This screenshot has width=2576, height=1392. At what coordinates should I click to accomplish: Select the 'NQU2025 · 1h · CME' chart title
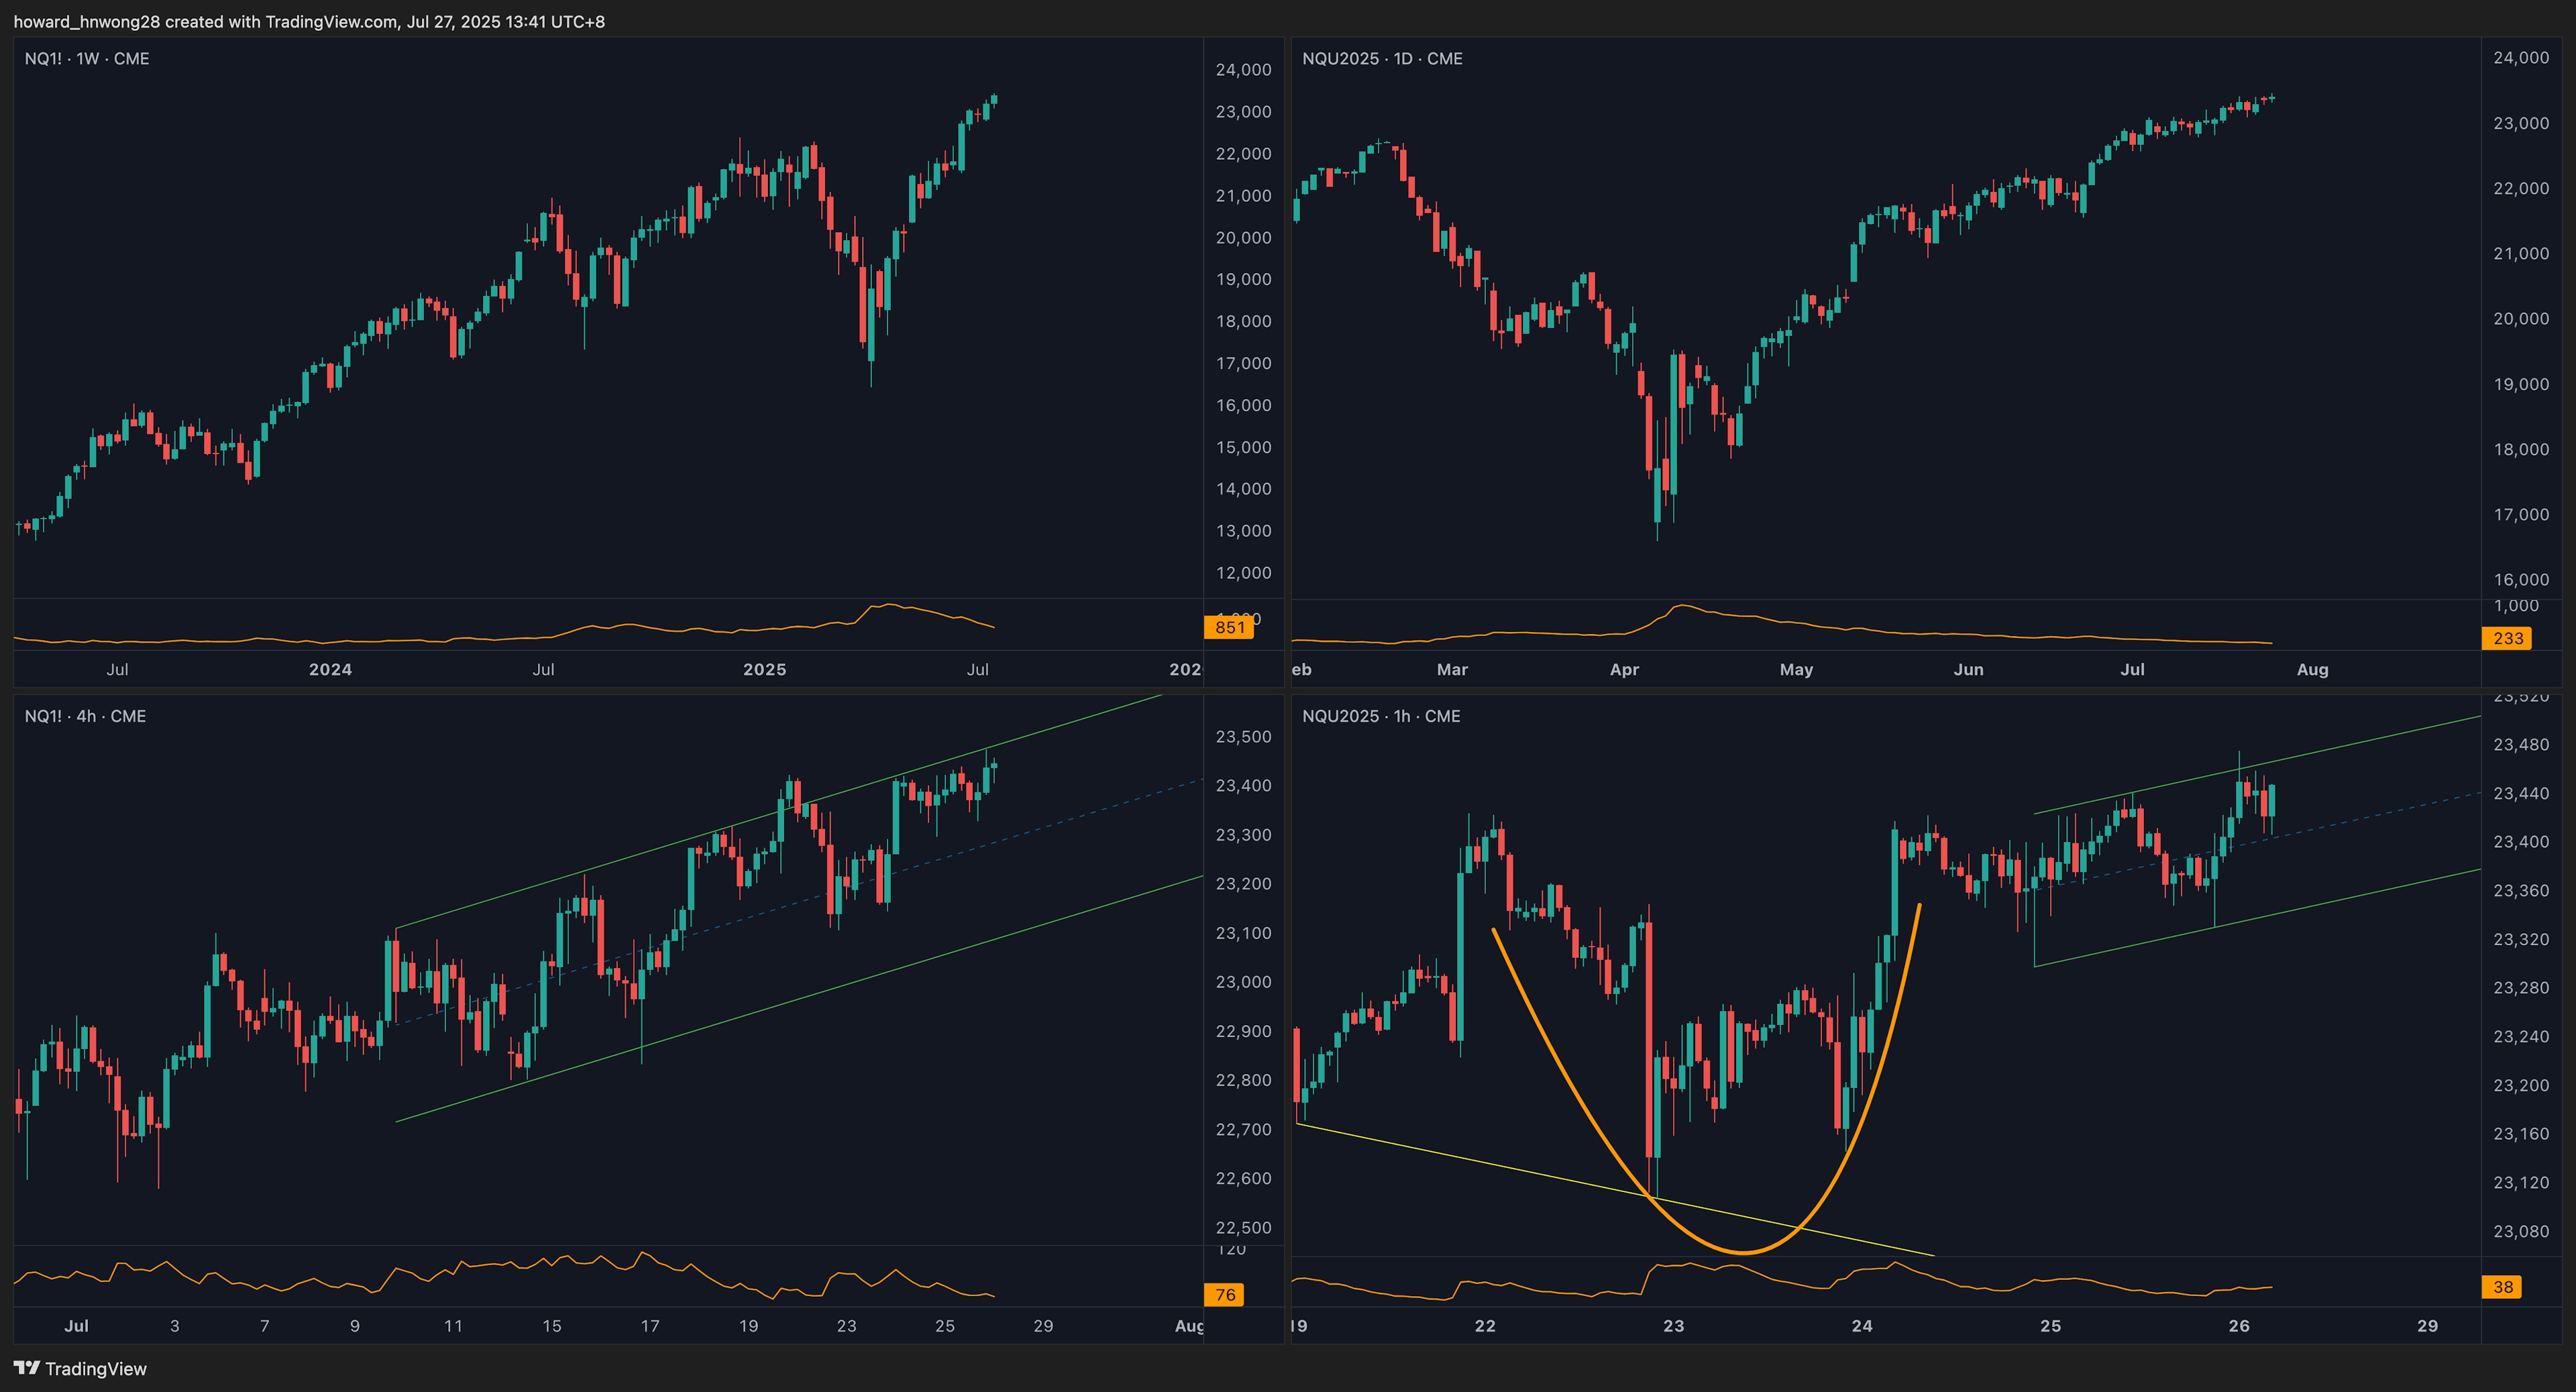tap(1381, 716)
